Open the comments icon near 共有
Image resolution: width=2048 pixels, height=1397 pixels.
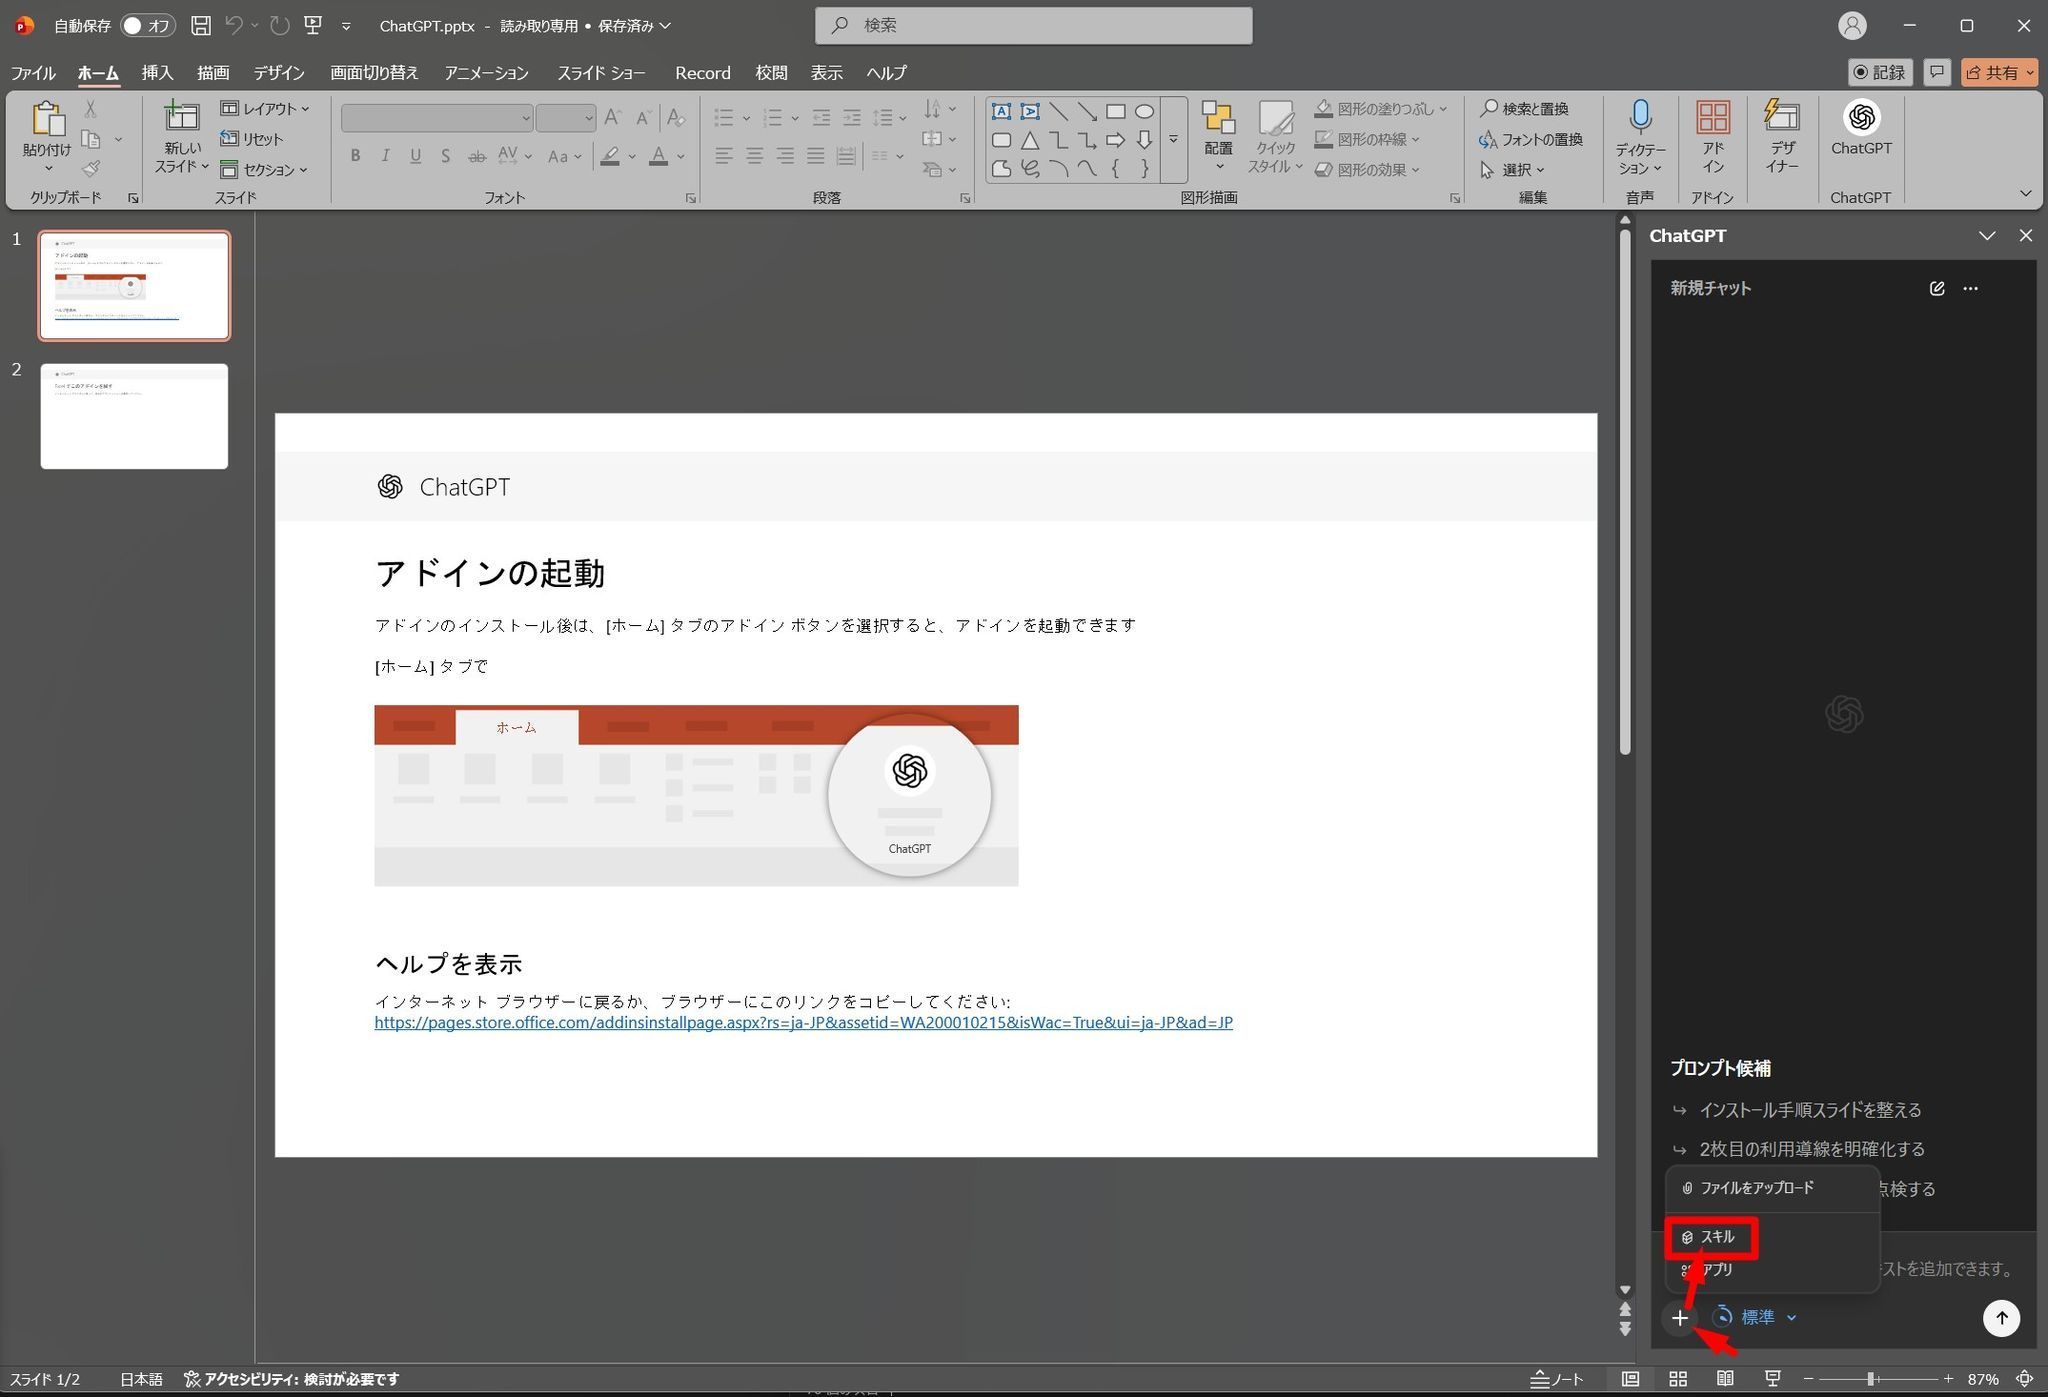[1937, 72]
